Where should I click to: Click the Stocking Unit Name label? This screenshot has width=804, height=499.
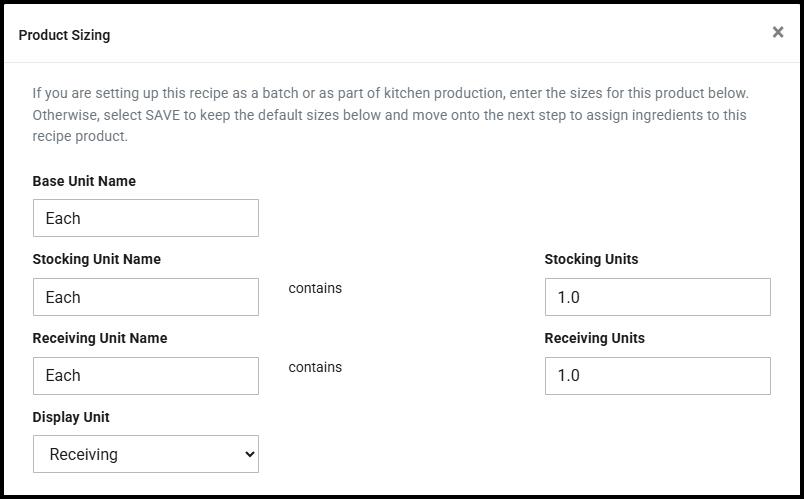coord(96,259)
